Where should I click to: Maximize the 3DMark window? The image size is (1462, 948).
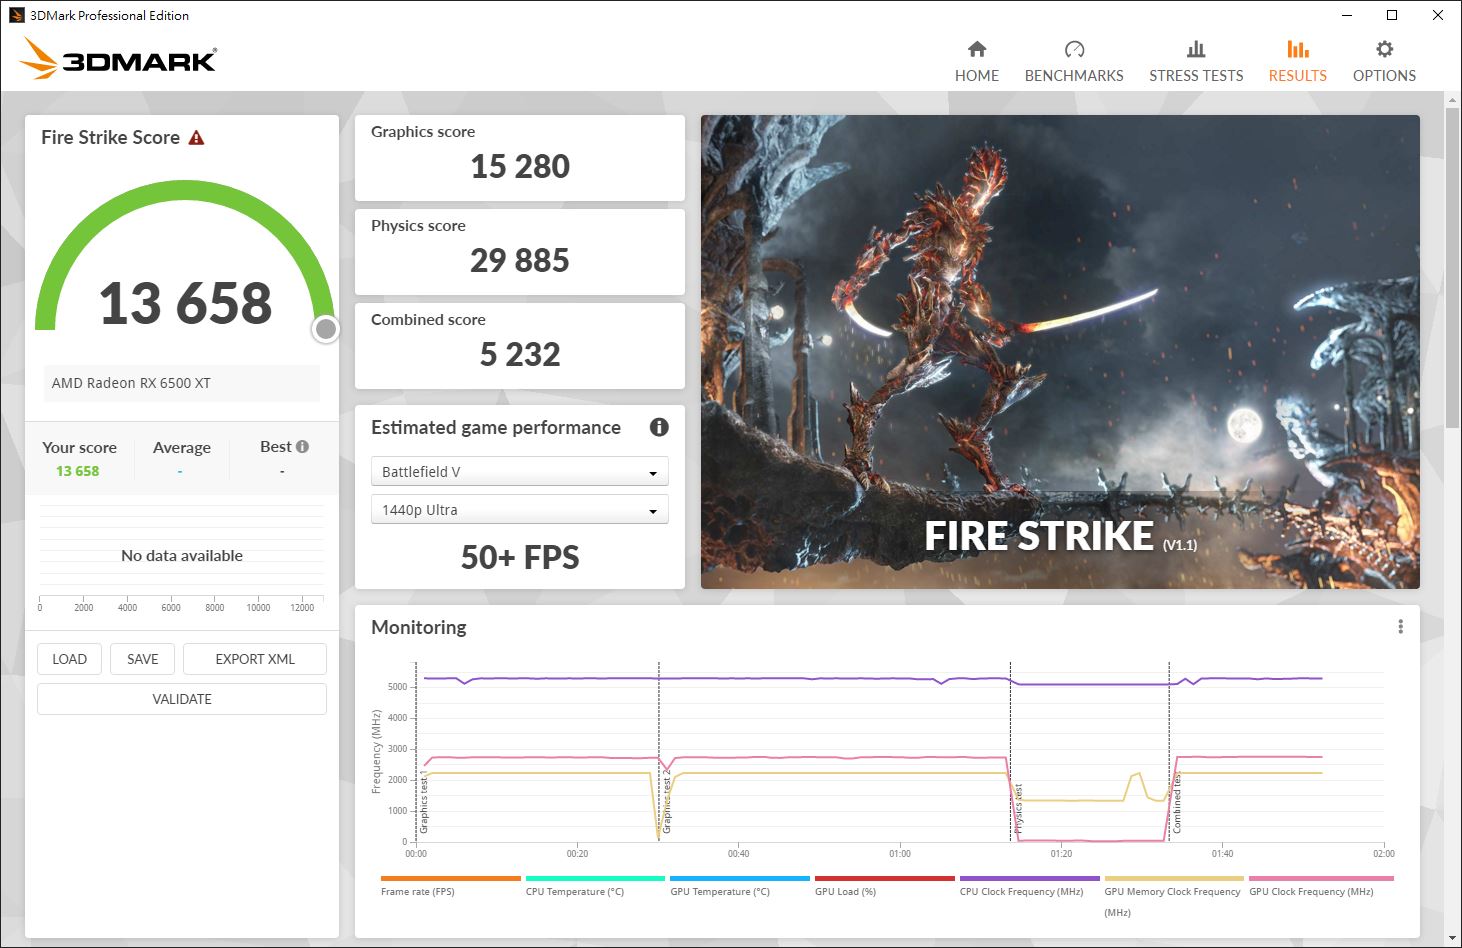[1391, 15]
